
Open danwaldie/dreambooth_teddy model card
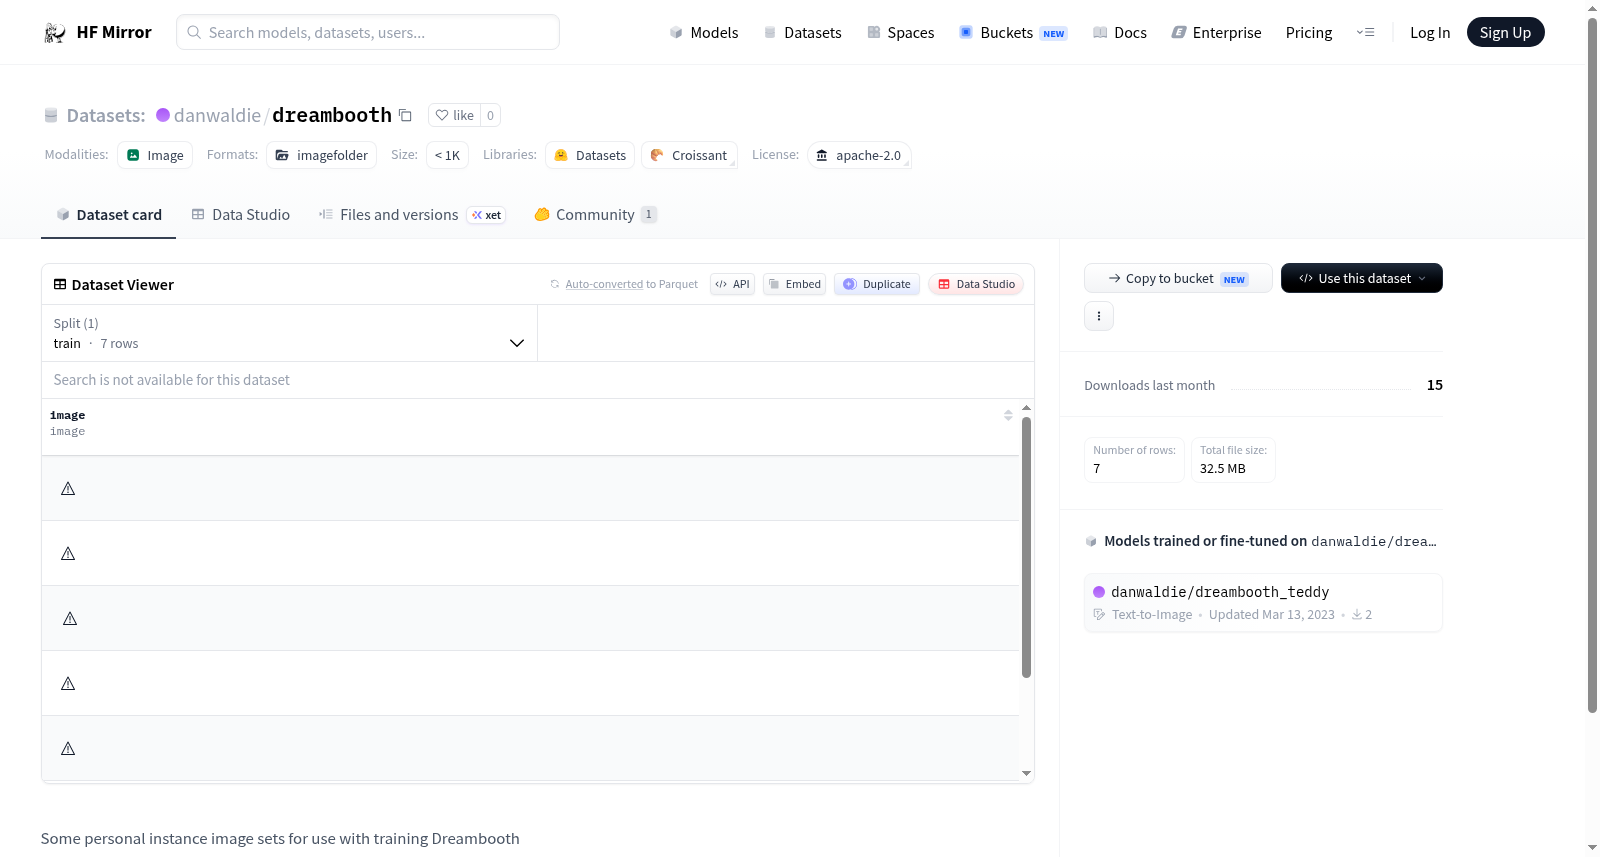(1263, 602)
